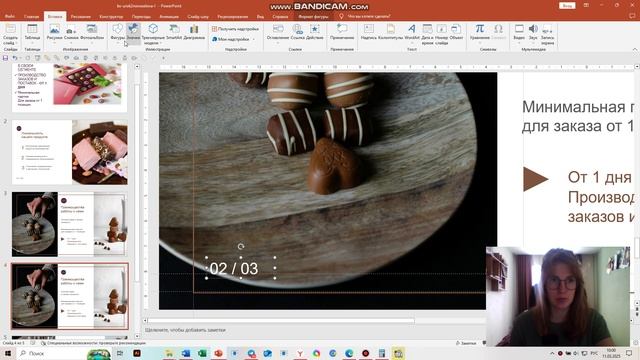Viewport: 640px width, 360px height.
Task: Switch to the Home ribbon tab
Action: 31,16
